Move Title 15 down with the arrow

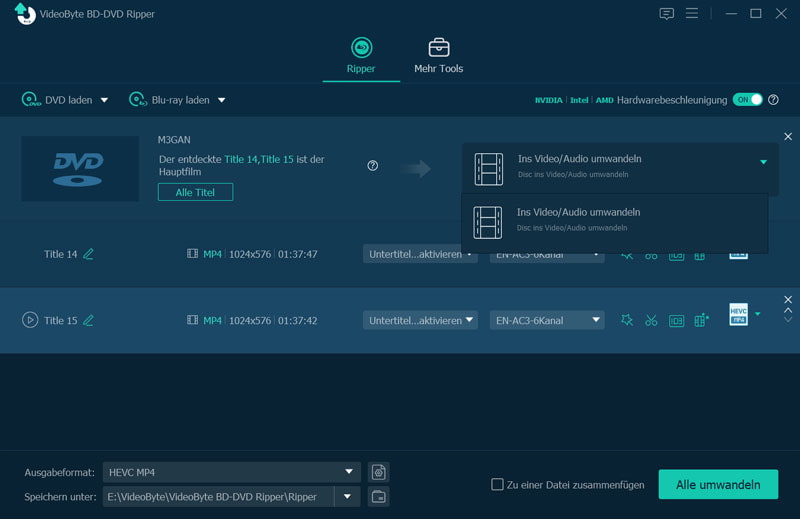click(x=788, y=320)
